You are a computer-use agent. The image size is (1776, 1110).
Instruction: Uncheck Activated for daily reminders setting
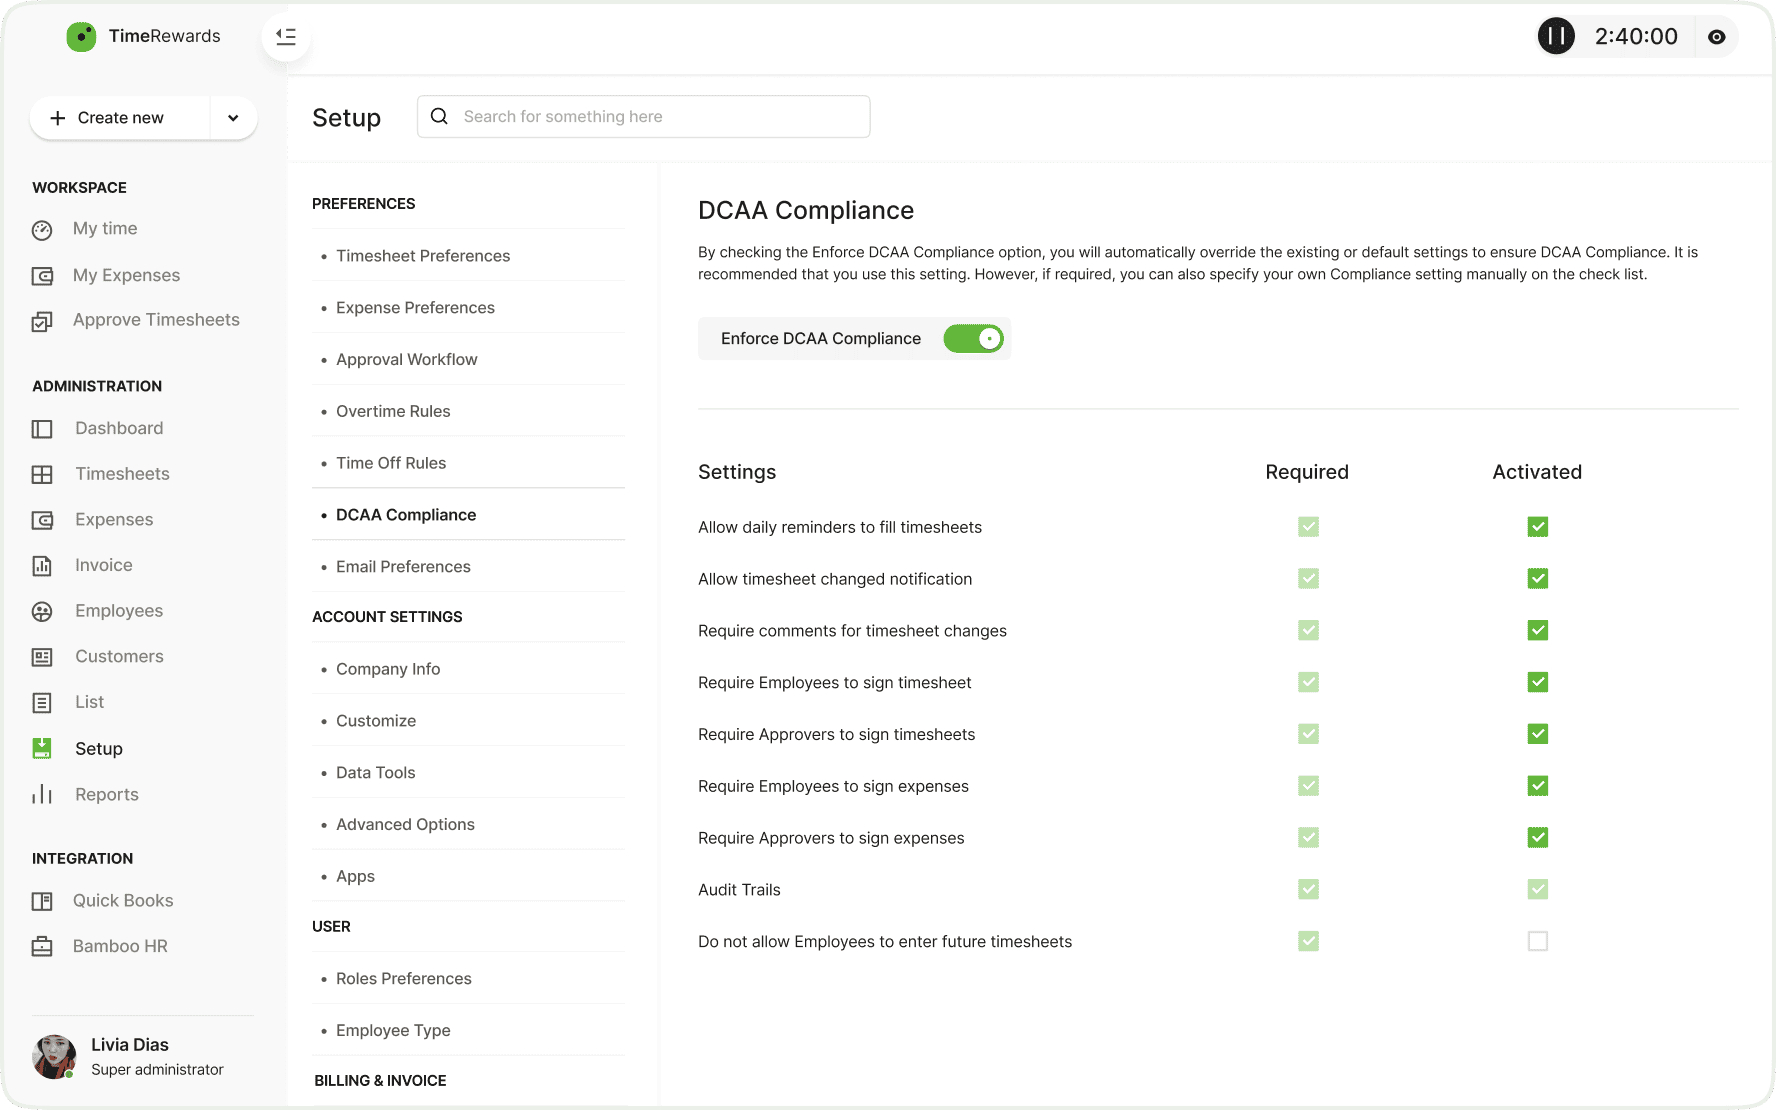1537,527
